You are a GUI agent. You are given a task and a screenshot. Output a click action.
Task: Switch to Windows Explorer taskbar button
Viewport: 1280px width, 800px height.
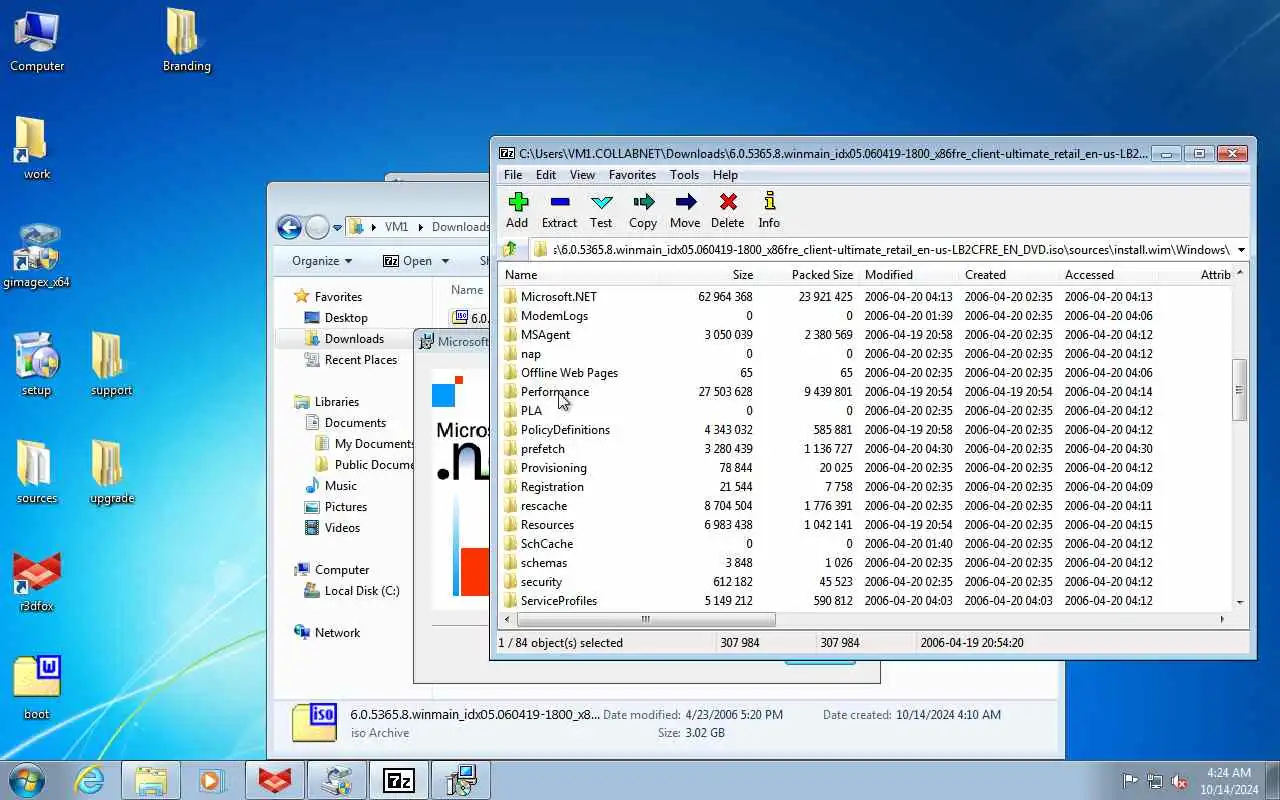click(151, 780)
